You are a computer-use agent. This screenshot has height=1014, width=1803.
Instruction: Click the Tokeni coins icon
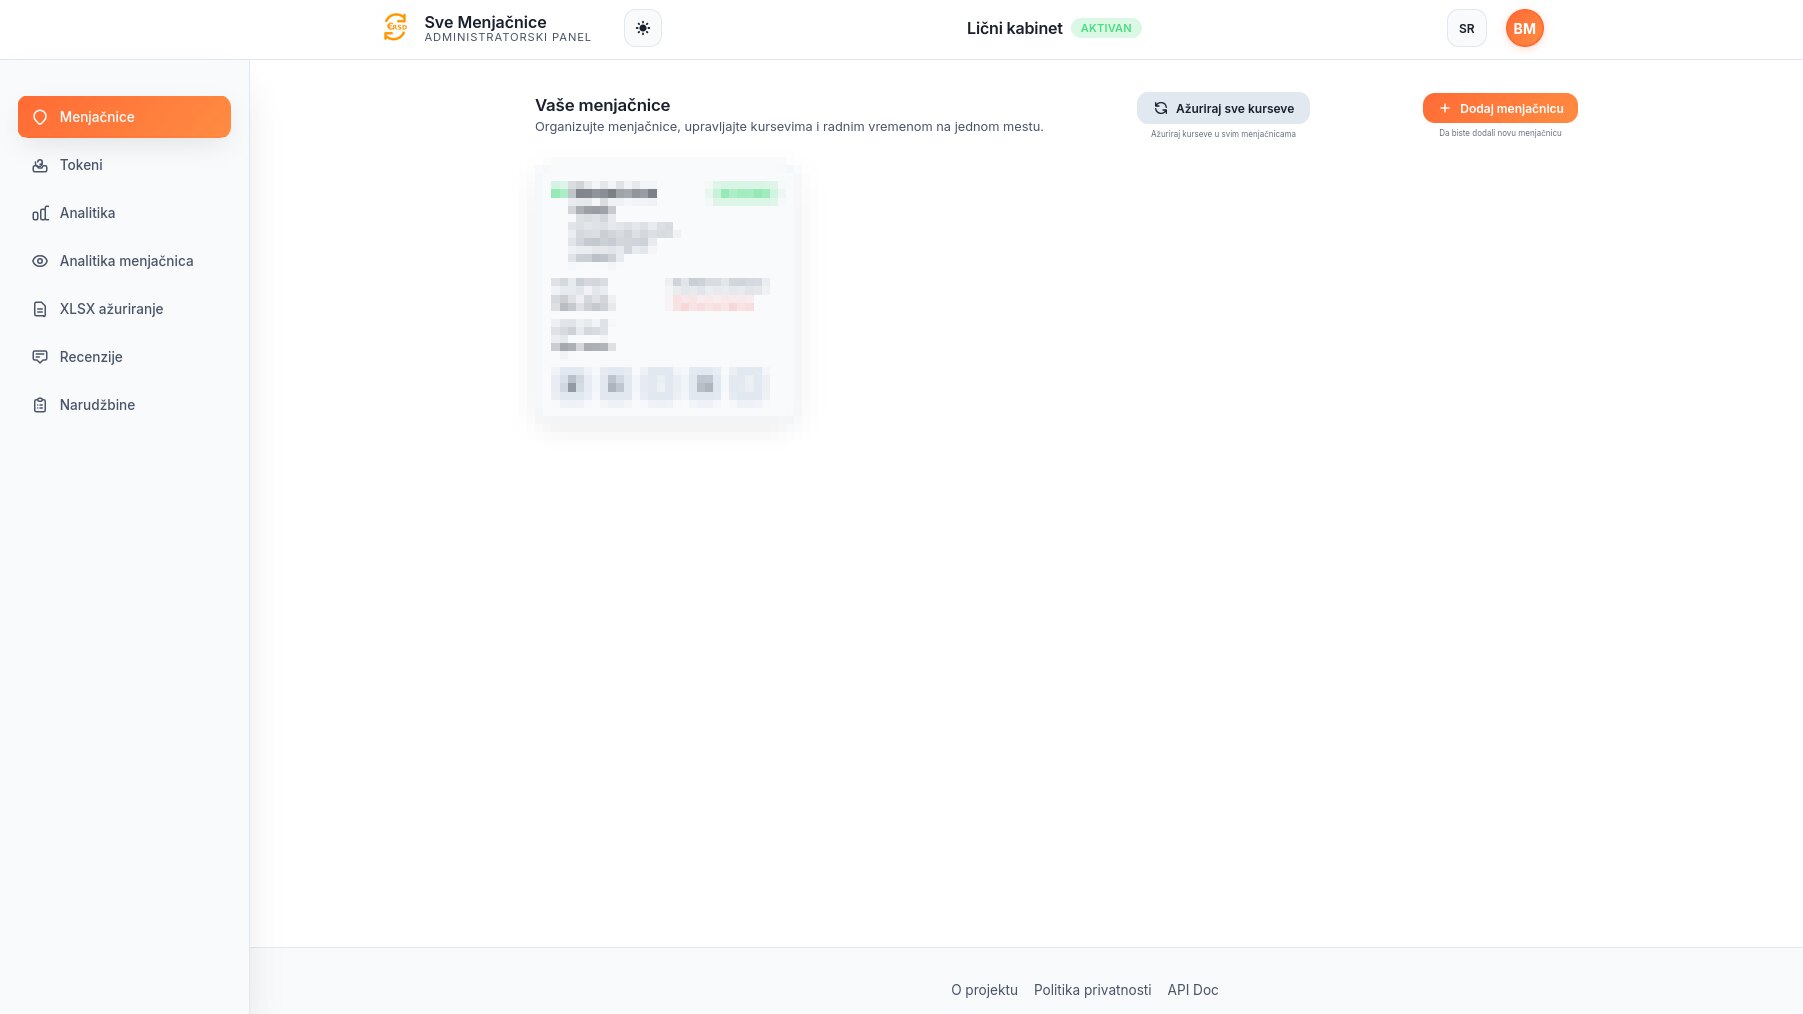click(x=40, y=165)
